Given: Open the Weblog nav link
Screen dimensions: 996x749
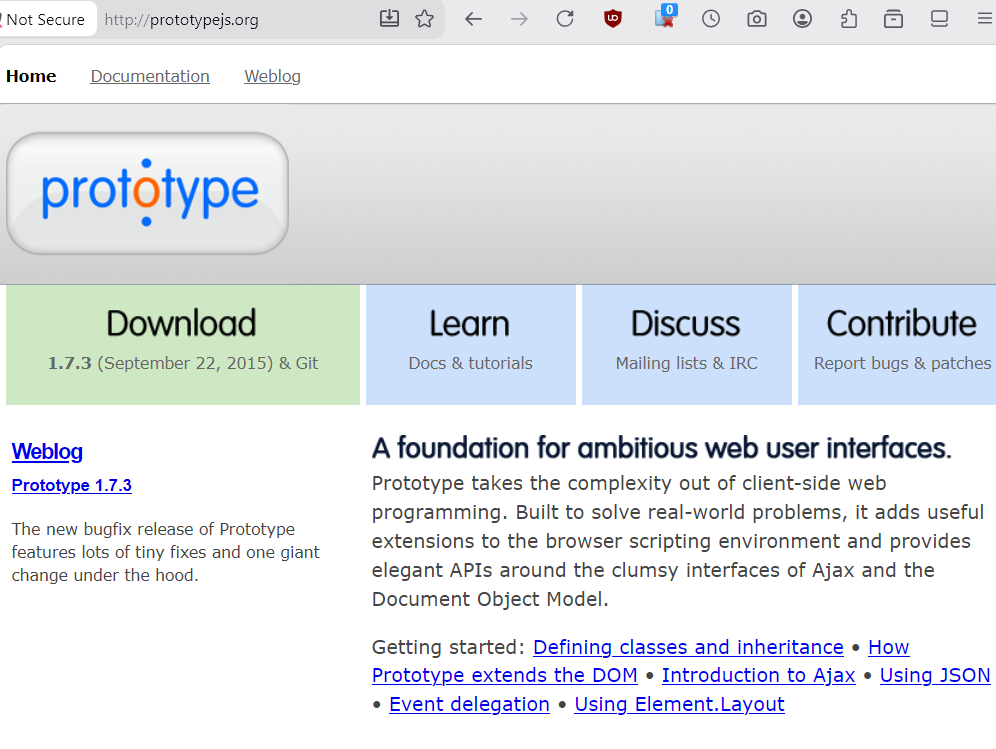Looking at the screenshot, I should tap(273, 76).
